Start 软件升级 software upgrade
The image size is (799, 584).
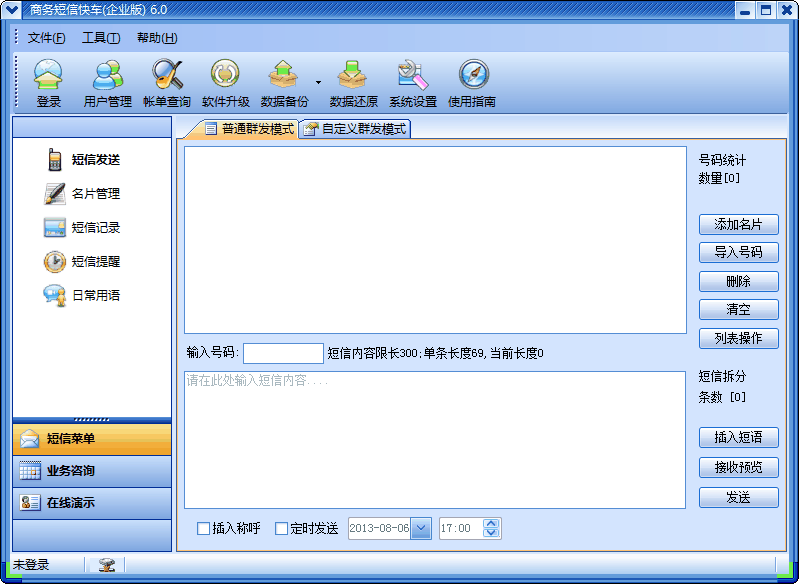coord(225,83)
